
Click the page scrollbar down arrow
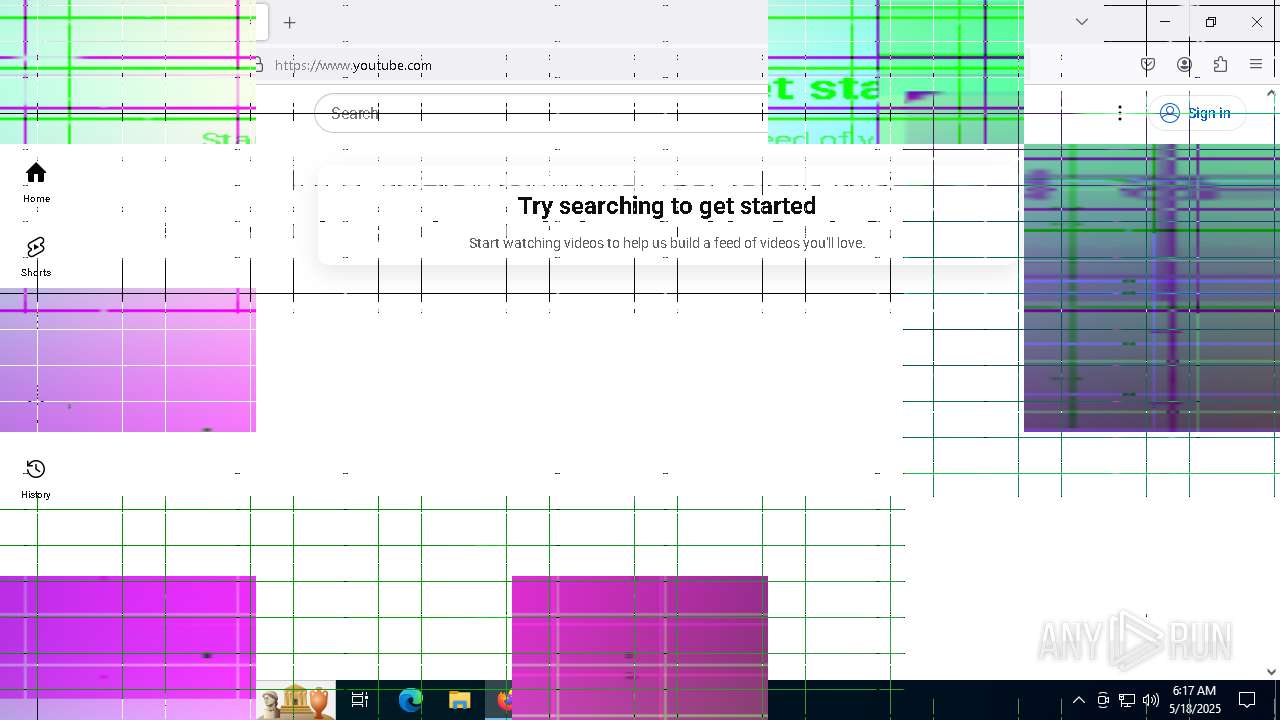point(1271,673)
